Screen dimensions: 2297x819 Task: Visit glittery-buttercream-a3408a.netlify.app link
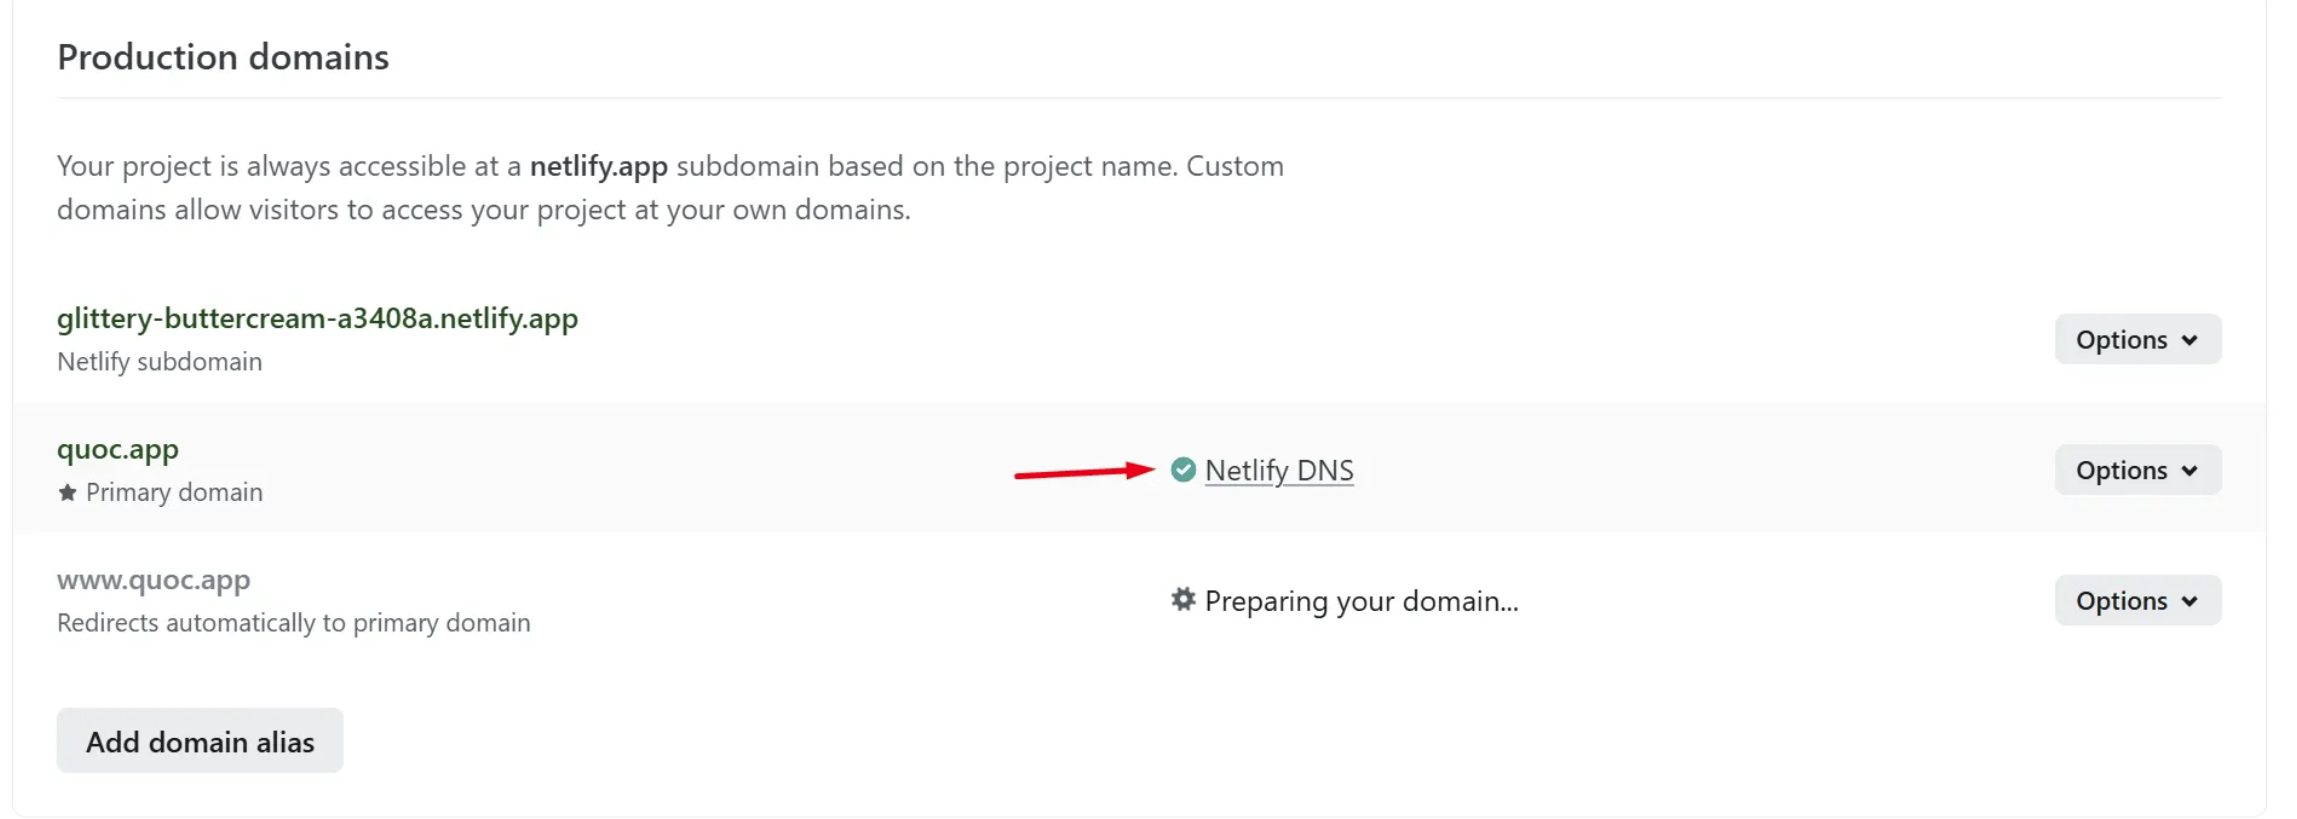pos(317,318)
